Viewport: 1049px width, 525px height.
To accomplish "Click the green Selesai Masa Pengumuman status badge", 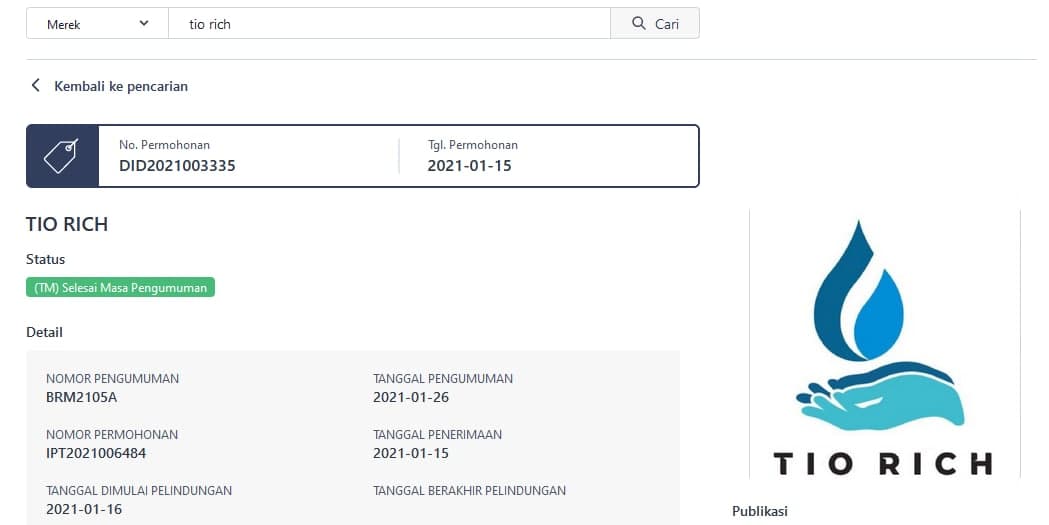I will (120, 288).
